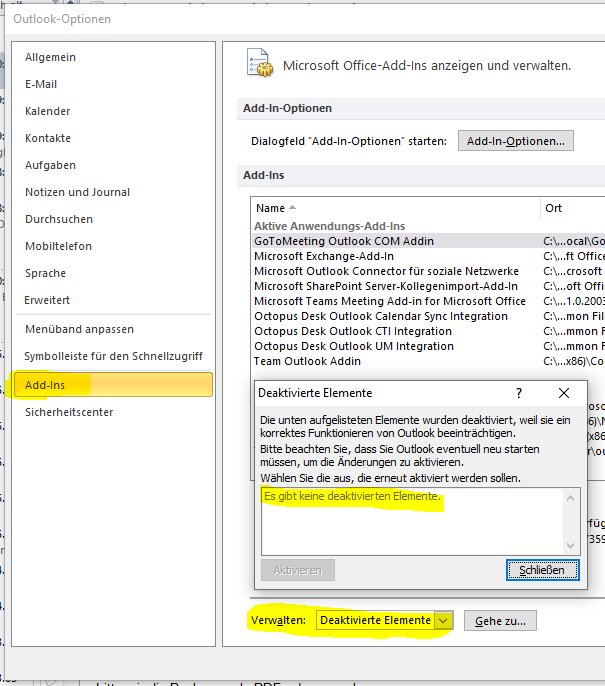This screenshot has height=686, width=605.
Task: Select Team Outlook Addin row
Action: (429, 361)
